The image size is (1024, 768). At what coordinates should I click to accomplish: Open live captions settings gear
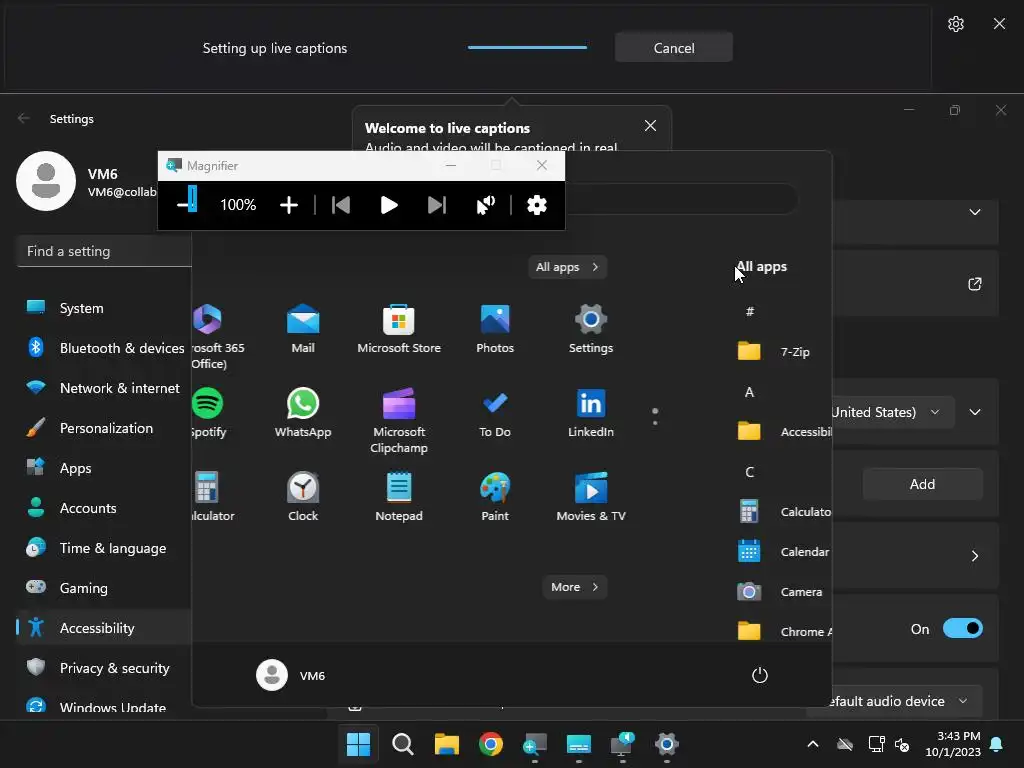pos(955,24)
